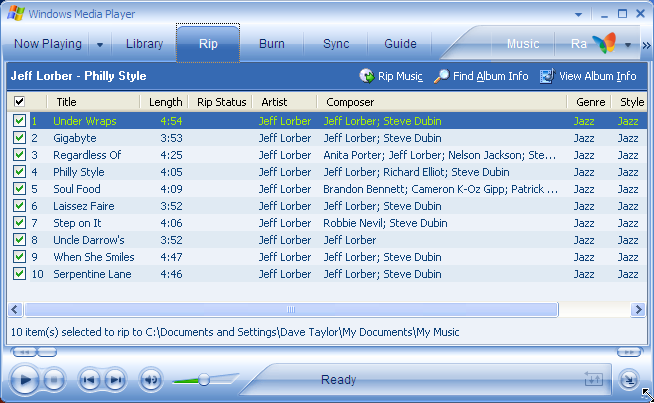Click the Step on It title
The image size is (654, 403).
77,223
